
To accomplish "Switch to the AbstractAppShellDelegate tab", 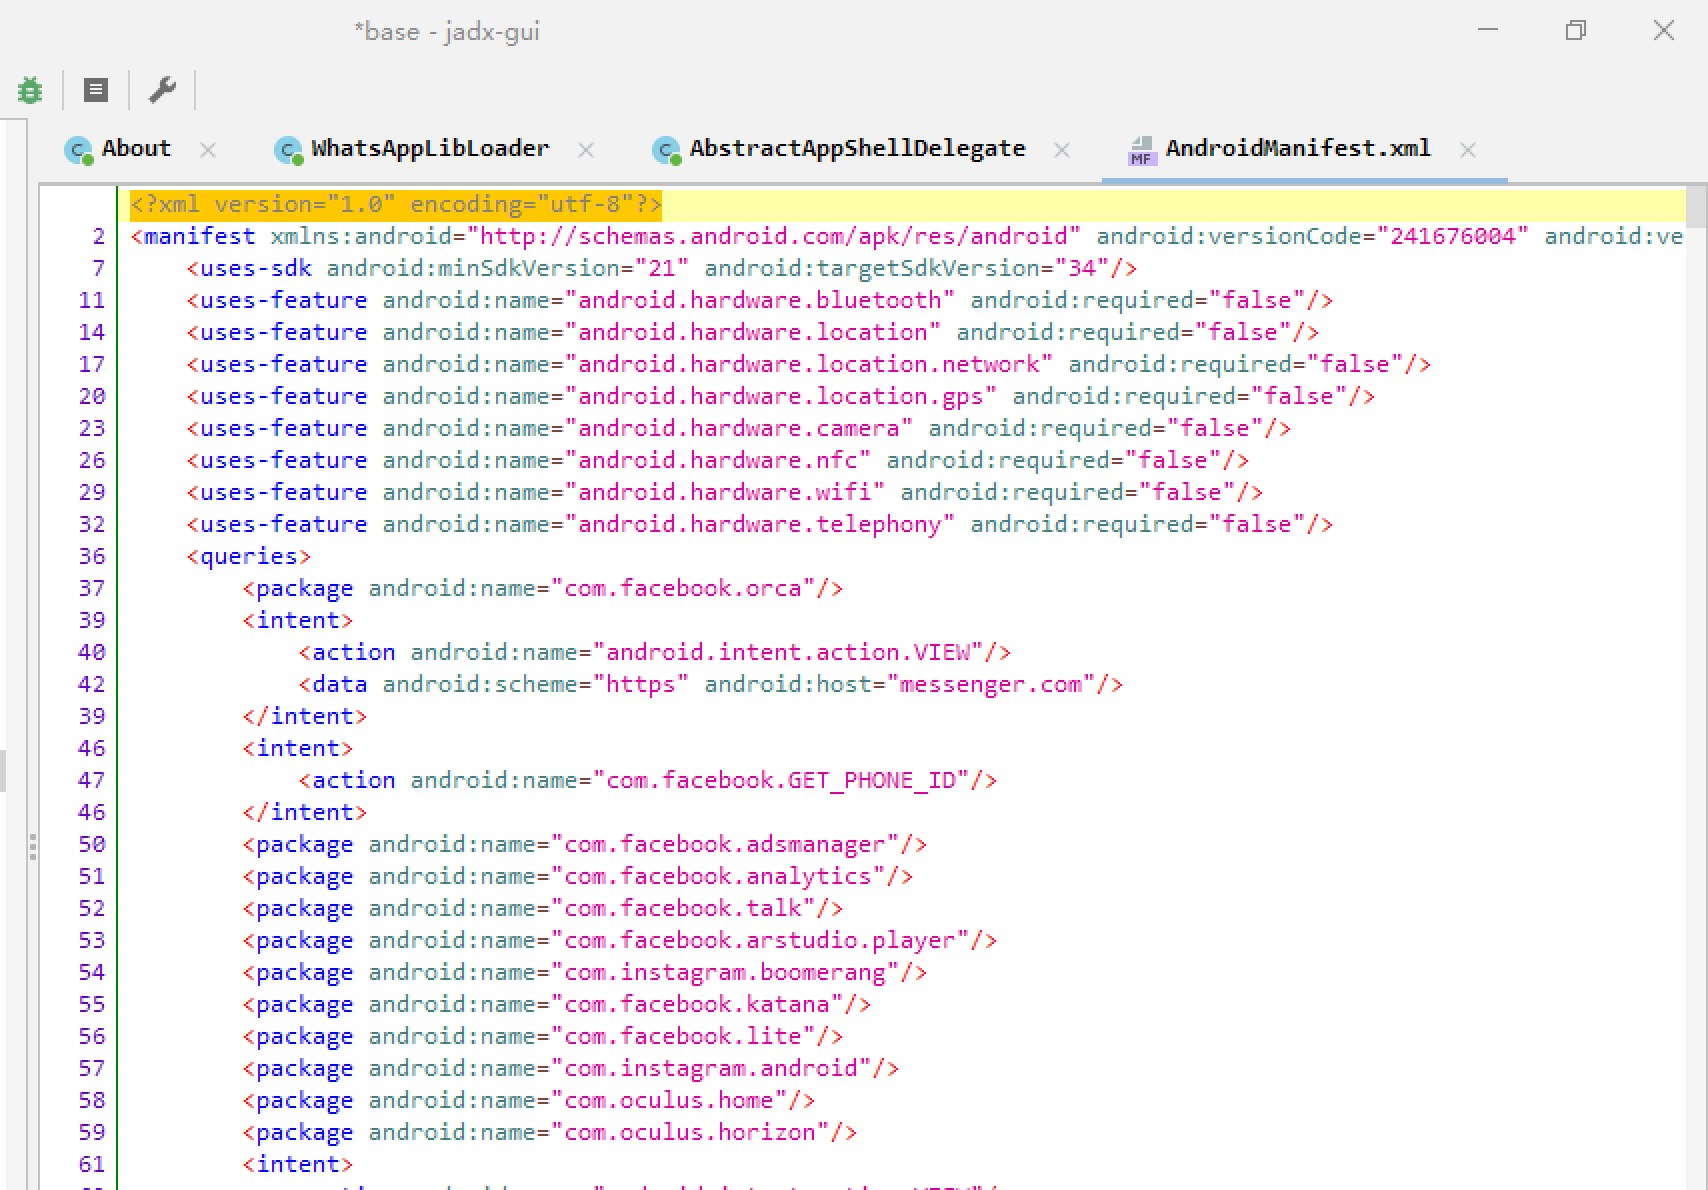I will pos(856,149).
